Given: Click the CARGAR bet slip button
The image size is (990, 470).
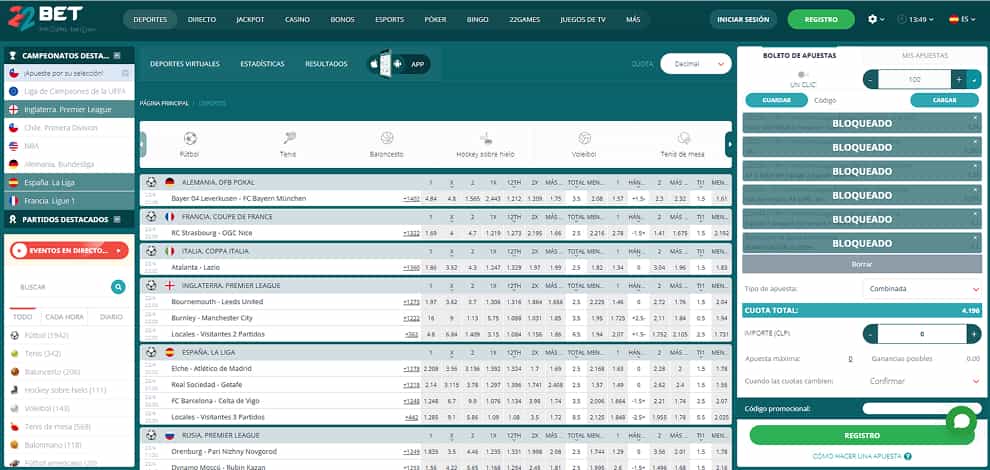Looking at the screenshot, I should click(945, 100).
